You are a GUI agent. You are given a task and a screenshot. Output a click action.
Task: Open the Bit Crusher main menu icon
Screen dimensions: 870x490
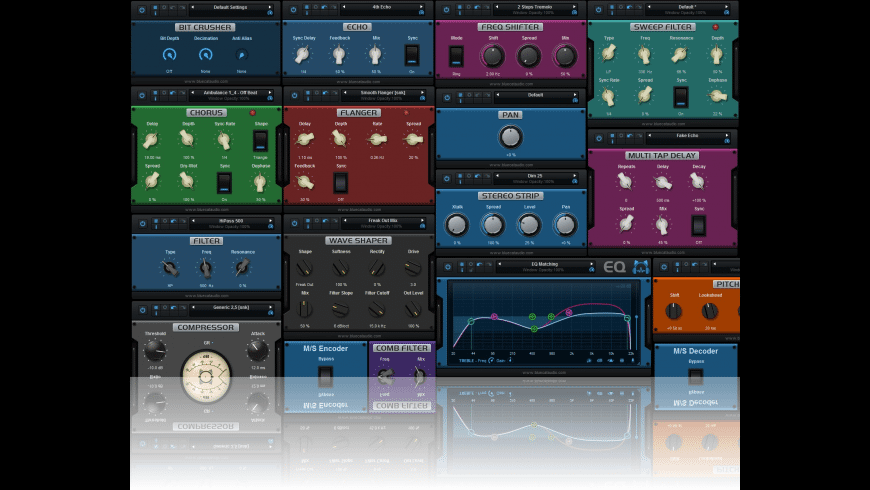(155, 9)
